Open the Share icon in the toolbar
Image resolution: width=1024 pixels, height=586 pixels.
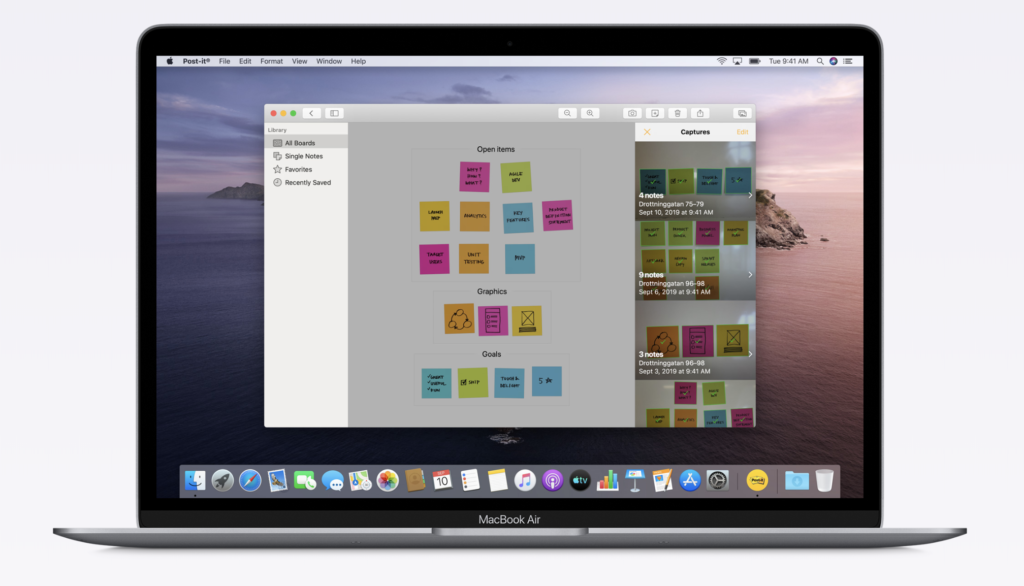700,113
